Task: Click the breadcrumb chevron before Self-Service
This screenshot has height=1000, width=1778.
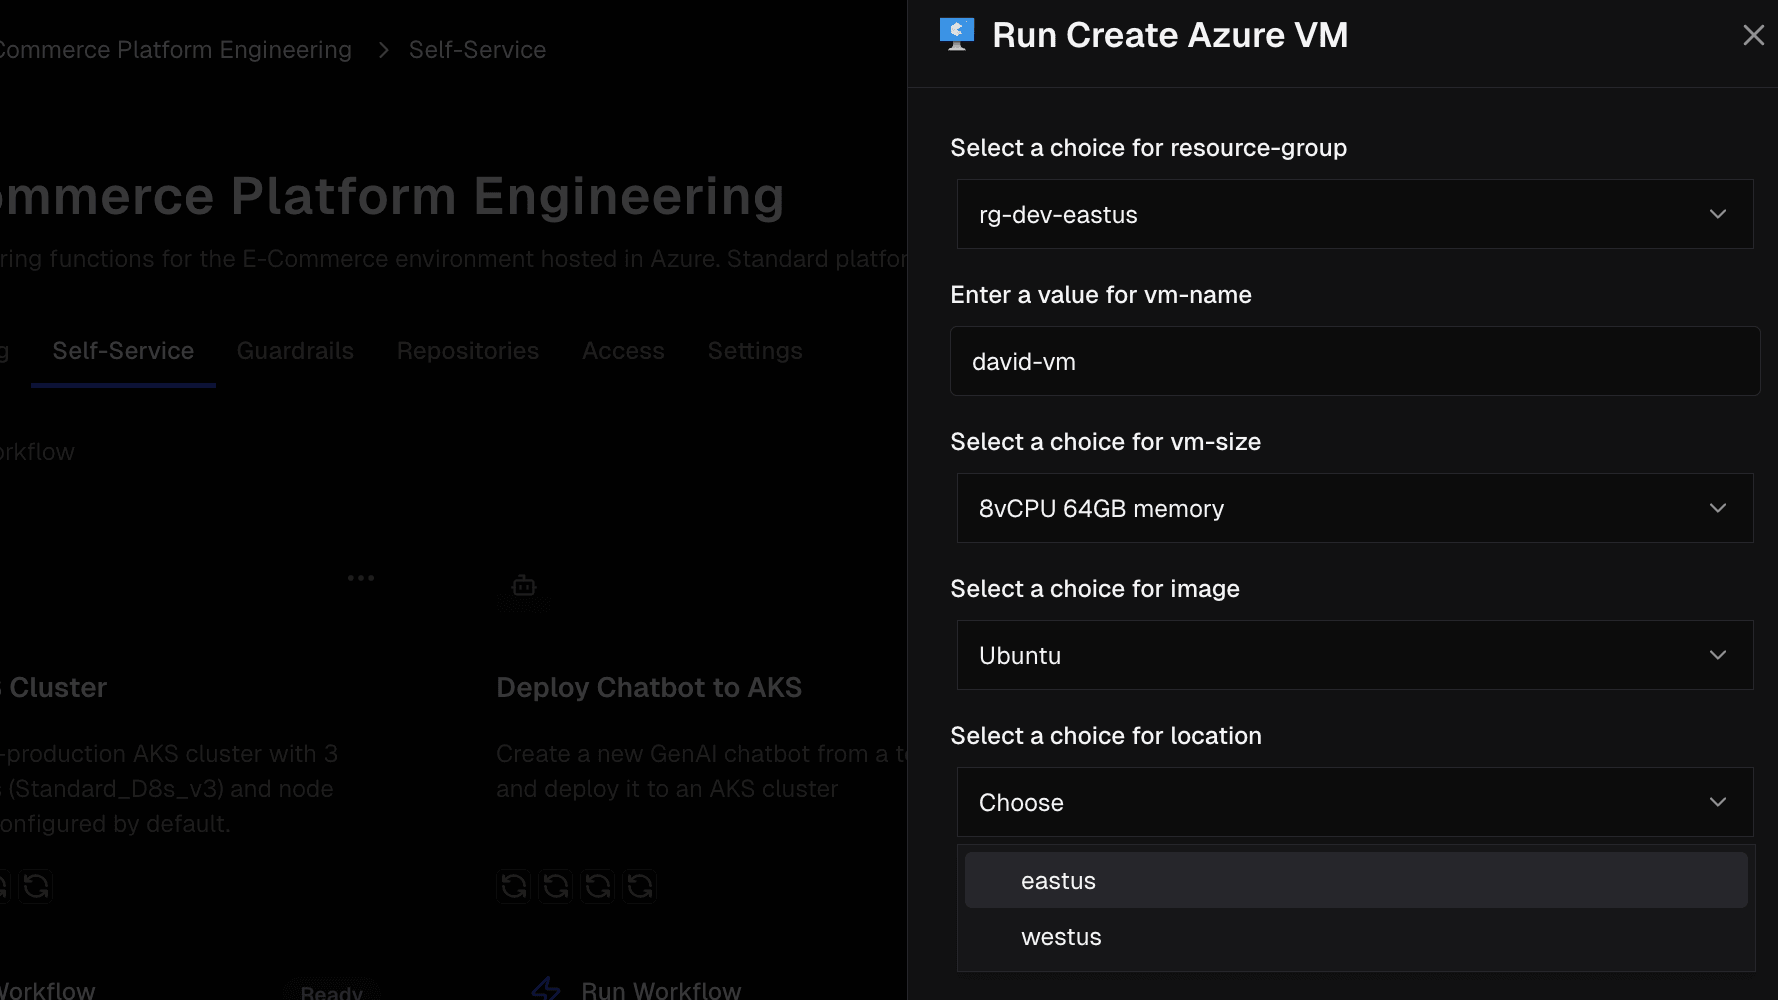Action: 383,50
